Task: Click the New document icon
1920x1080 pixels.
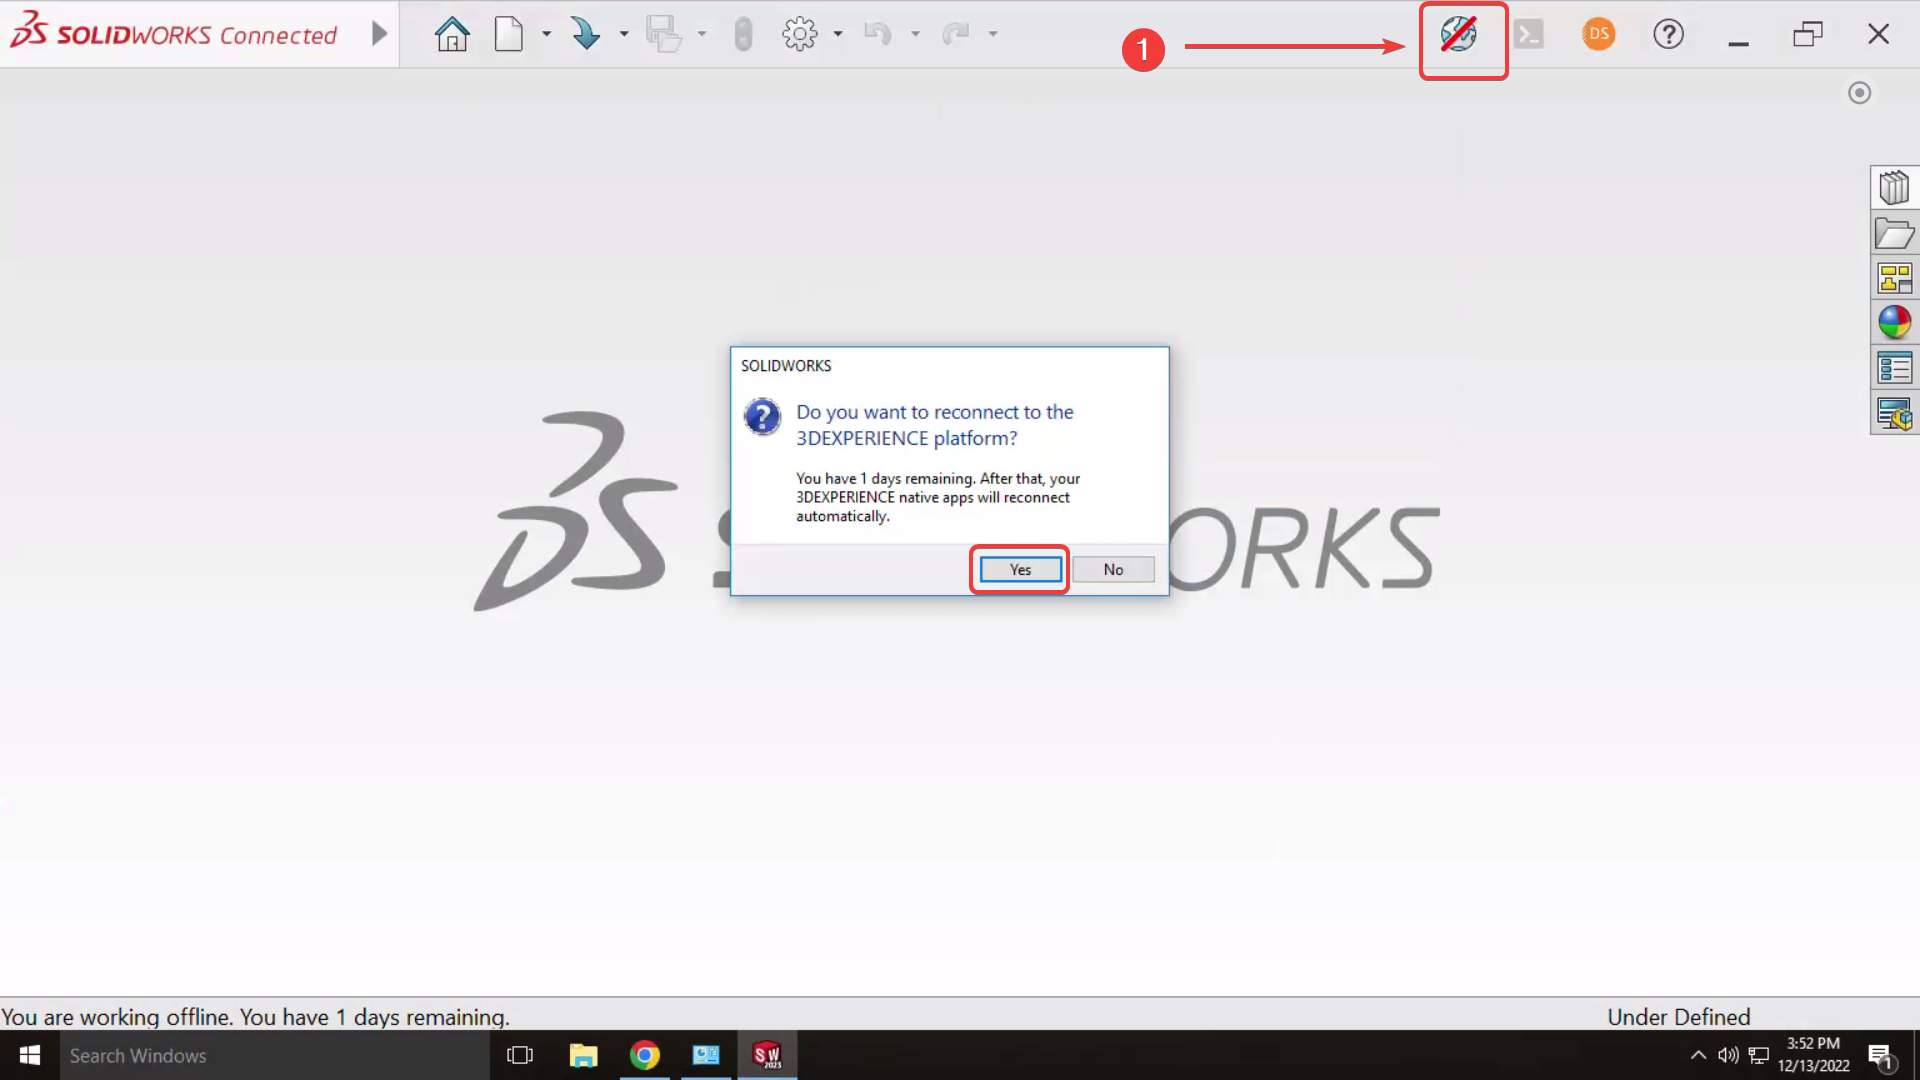Action: pos(509,34)
